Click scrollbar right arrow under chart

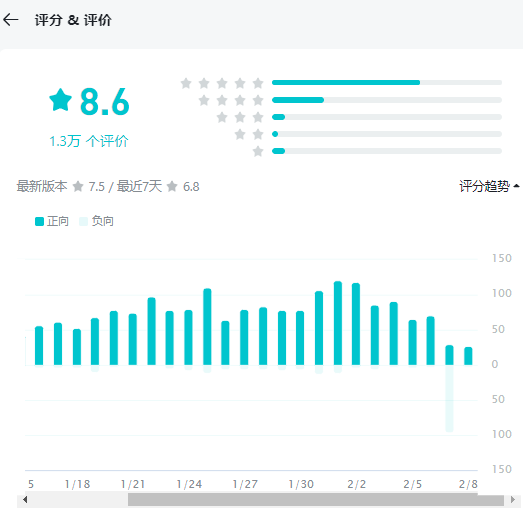click(513, 500)
